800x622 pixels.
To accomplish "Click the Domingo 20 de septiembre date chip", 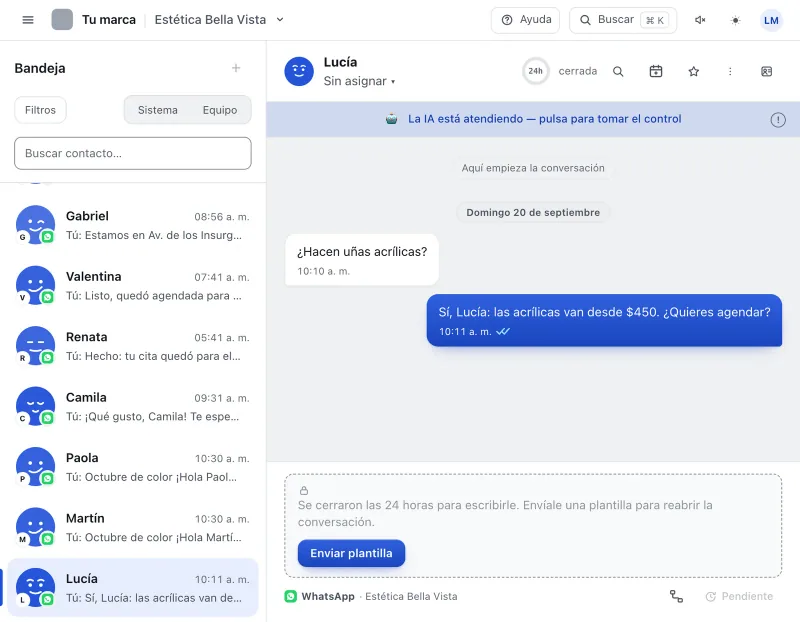I will pos(533,212).
